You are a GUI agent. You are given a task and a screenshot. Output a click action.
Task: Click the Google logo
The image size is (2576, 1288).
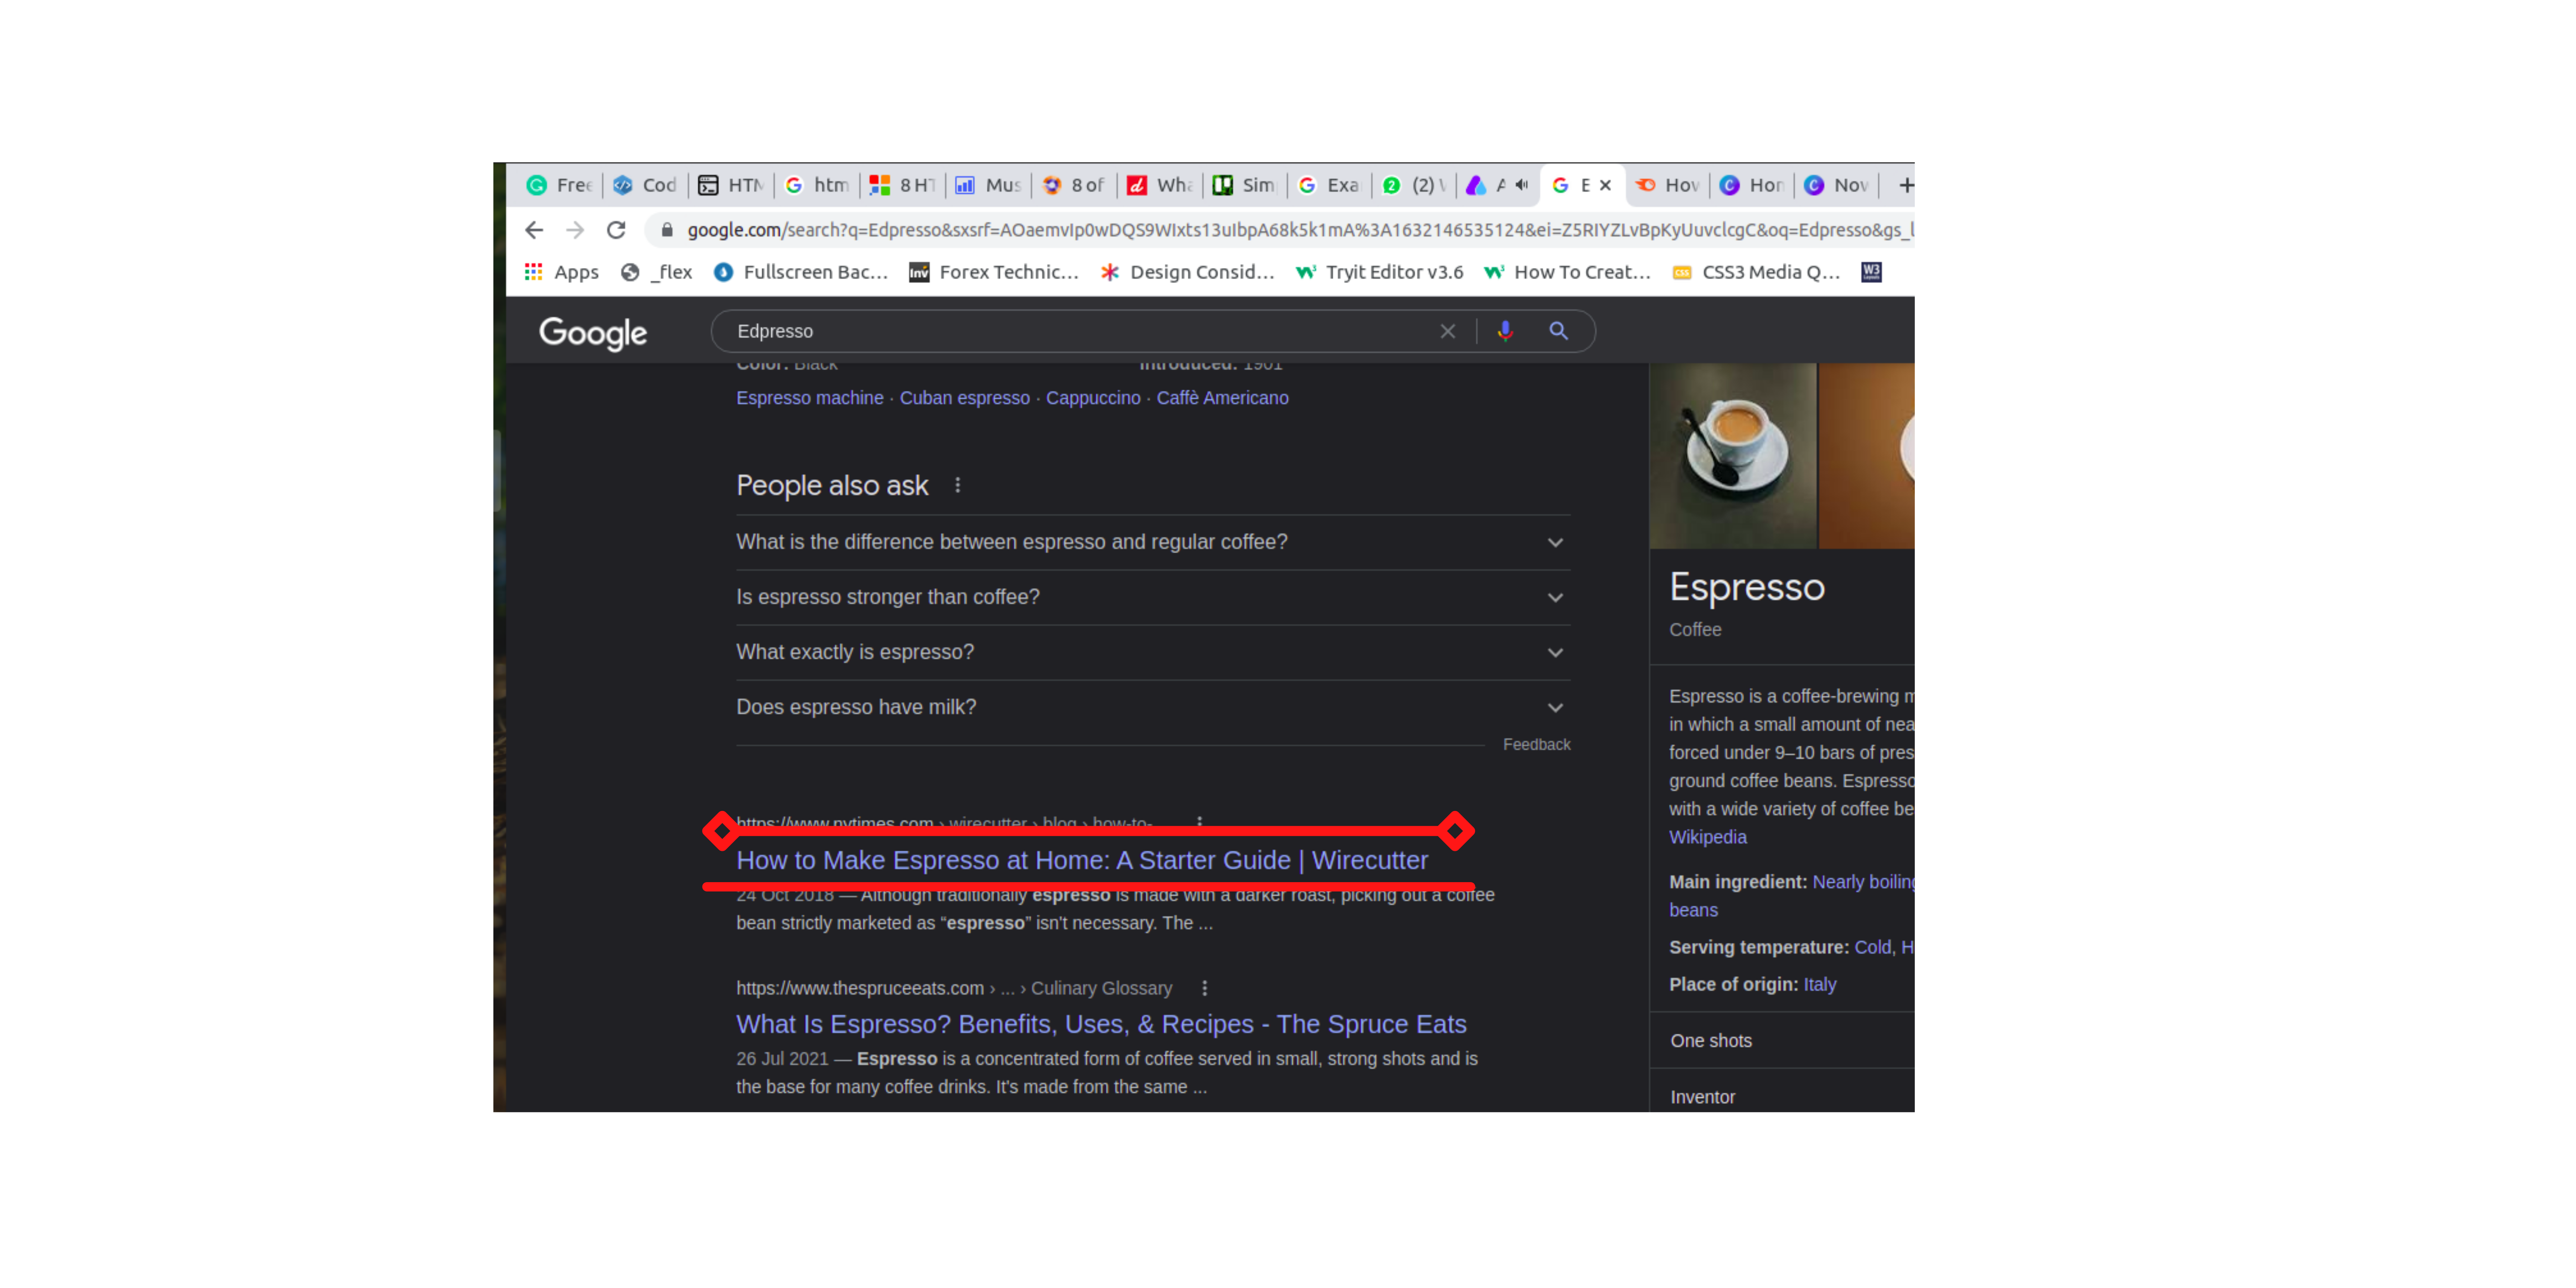point(592,333)
